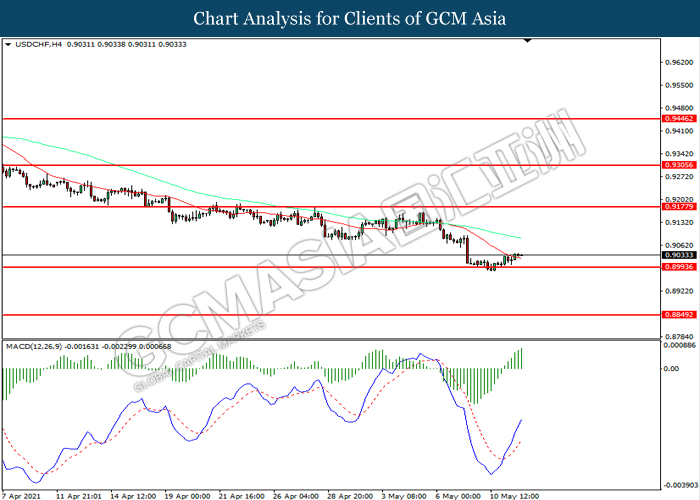Viewport: 700px width, 500px height.
Task: Click the 3 May 08:00 time label
Action: 404,496
